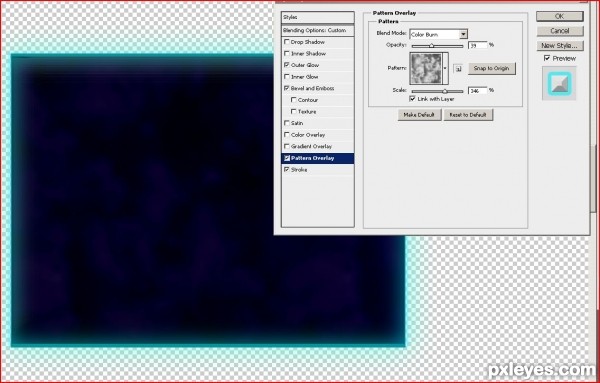600x383 pixels.
Task: Uncheck the Outer Glow checkbox
Action: pos(287,65)
